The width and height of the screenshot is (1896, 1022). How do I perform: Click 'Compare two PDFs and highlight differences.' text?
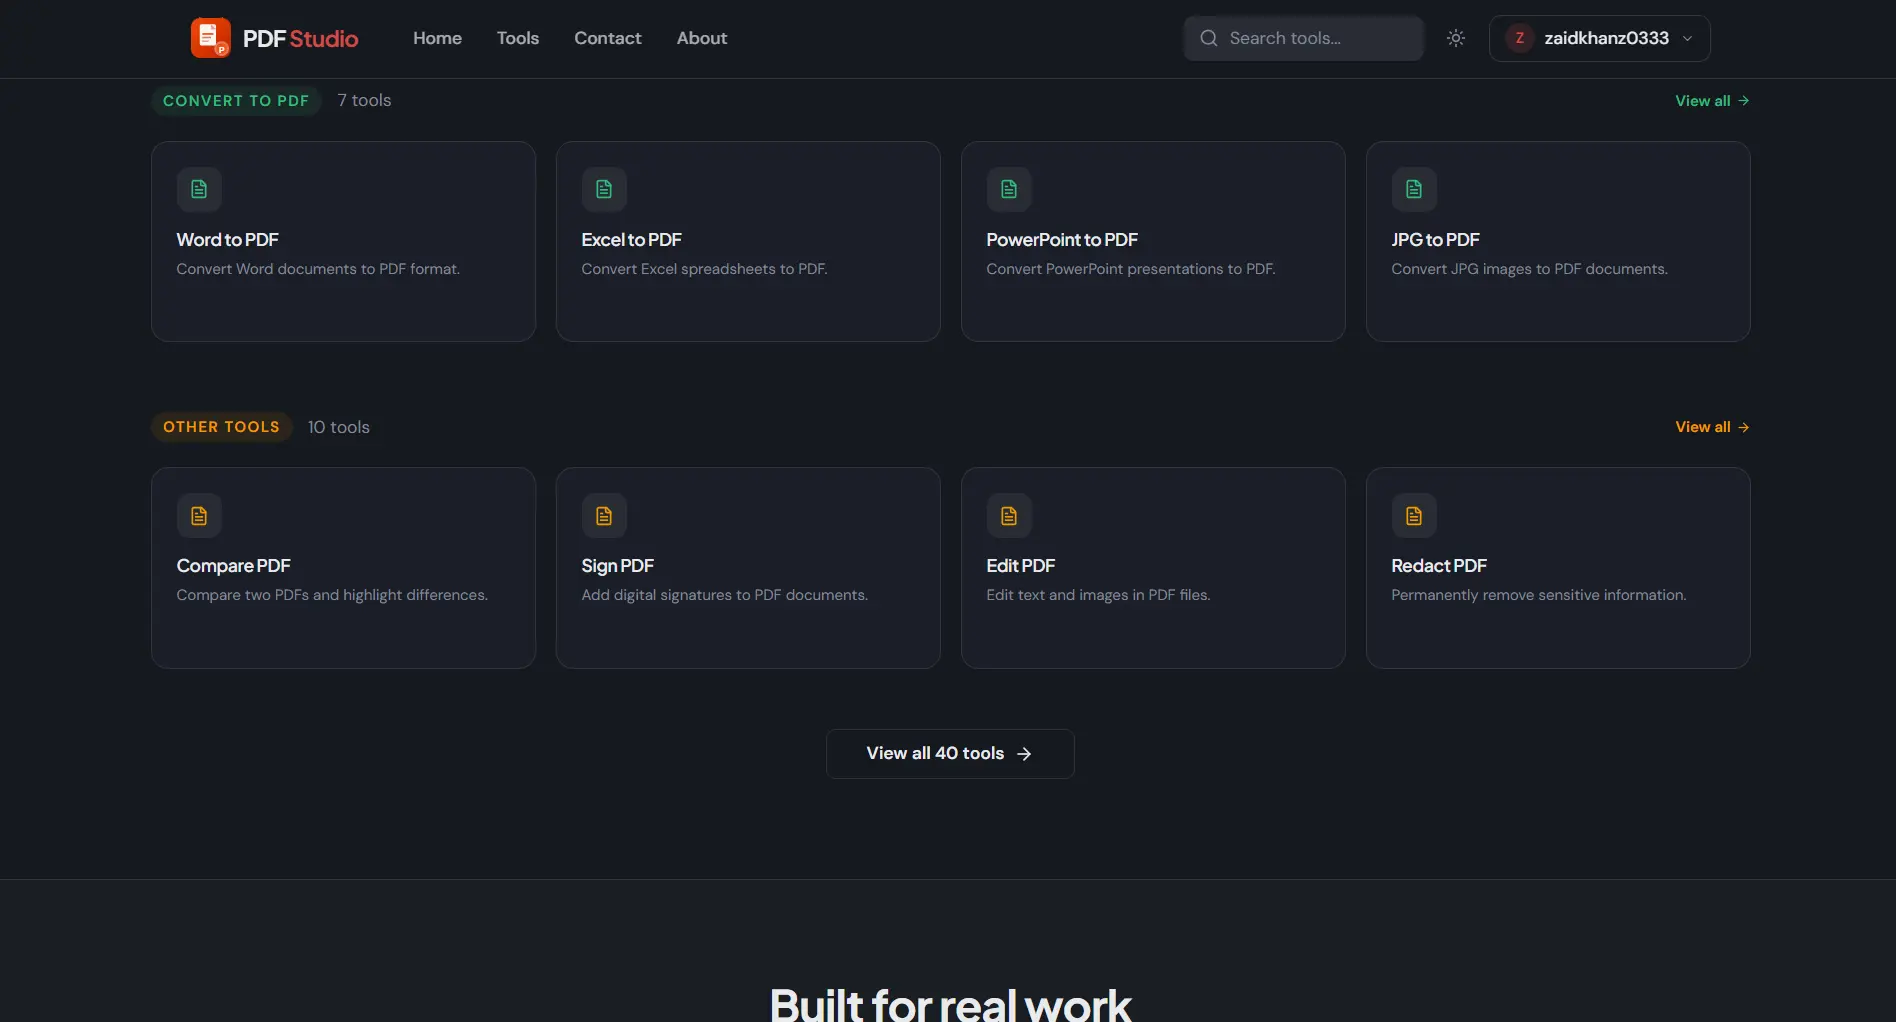pos(332,595)
